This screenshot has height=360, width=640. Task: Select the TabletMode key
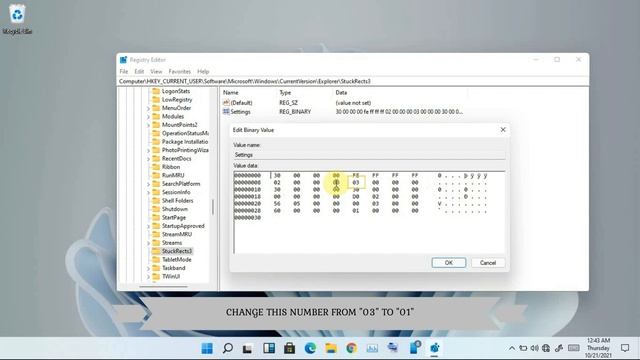[x=176, y=260]
